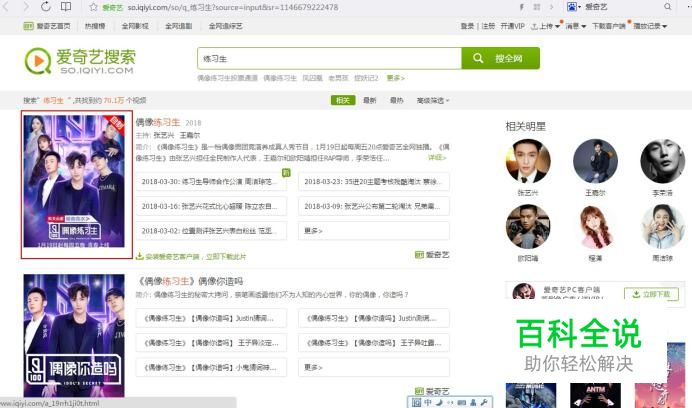Open 全网追综艺 in top navigation
Image resolution: width=692 pixels, height=408 pixels.
pos(226,26)
